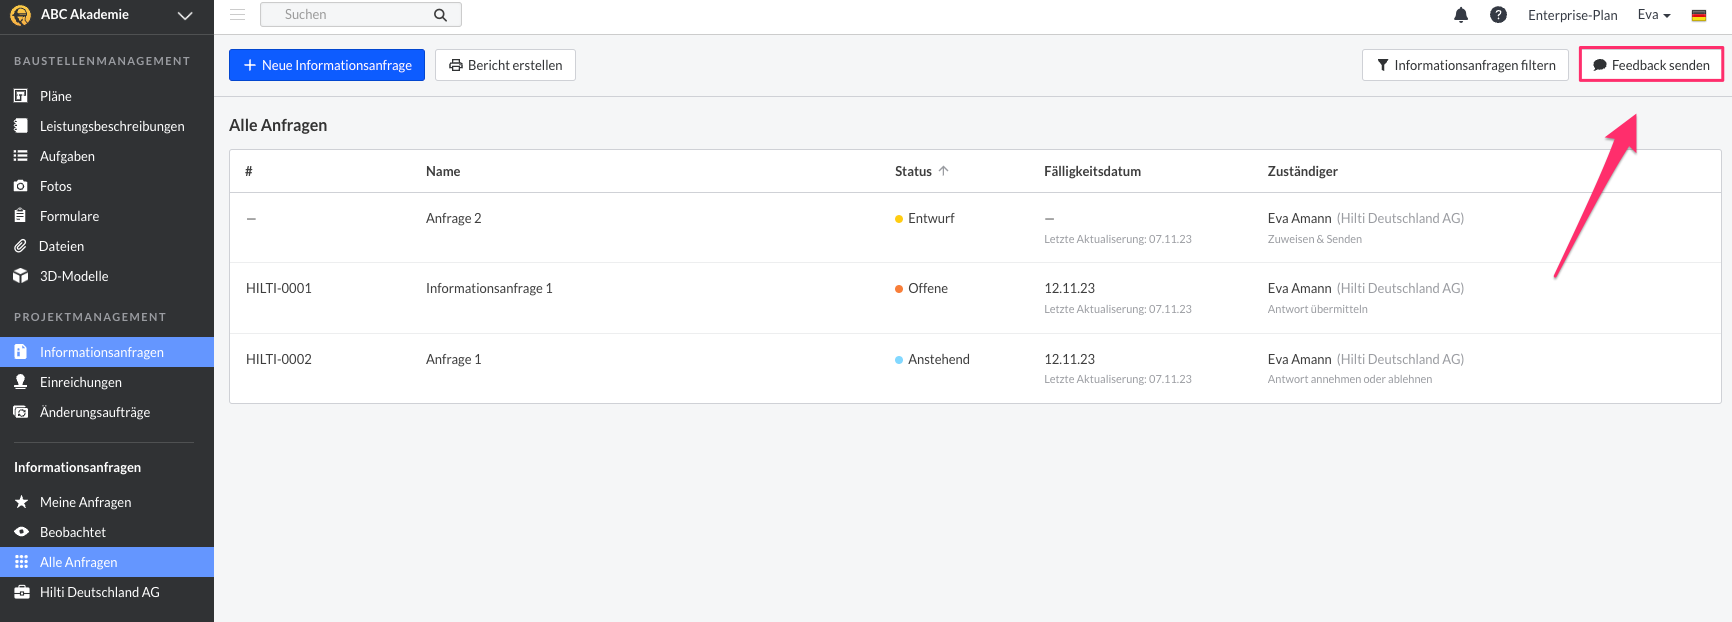
Task: Click the Enterprise-Plan label
Action: point(1572,15)
